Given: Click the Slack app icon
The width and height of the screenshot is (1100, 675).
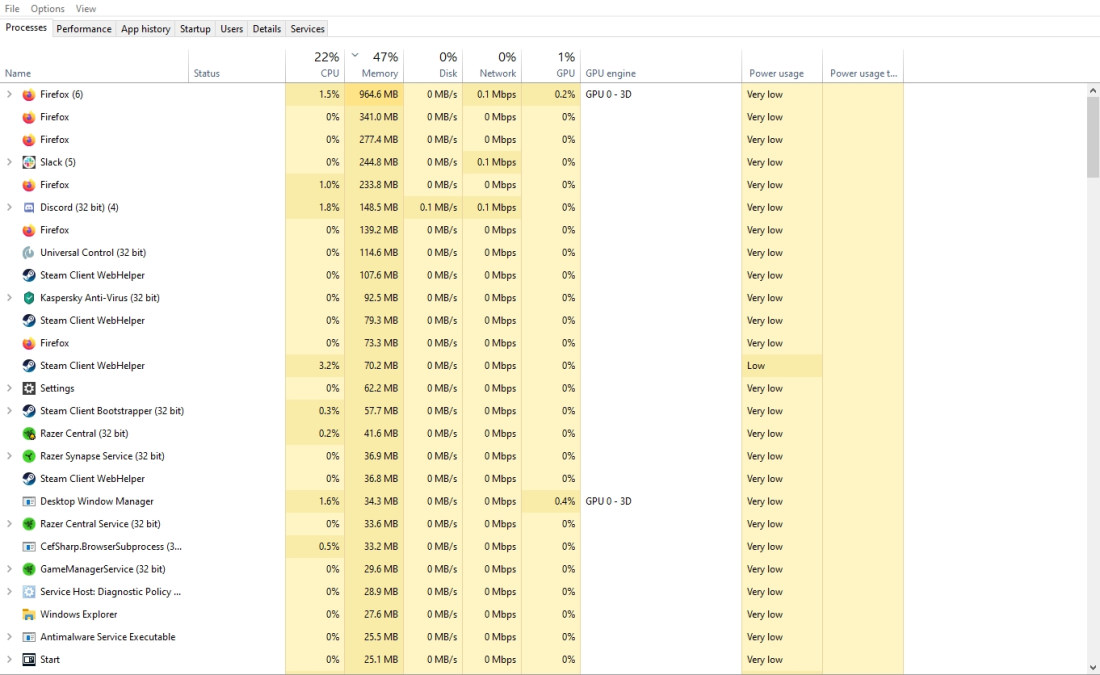Looking at the screenshot, I should (29, 162).
